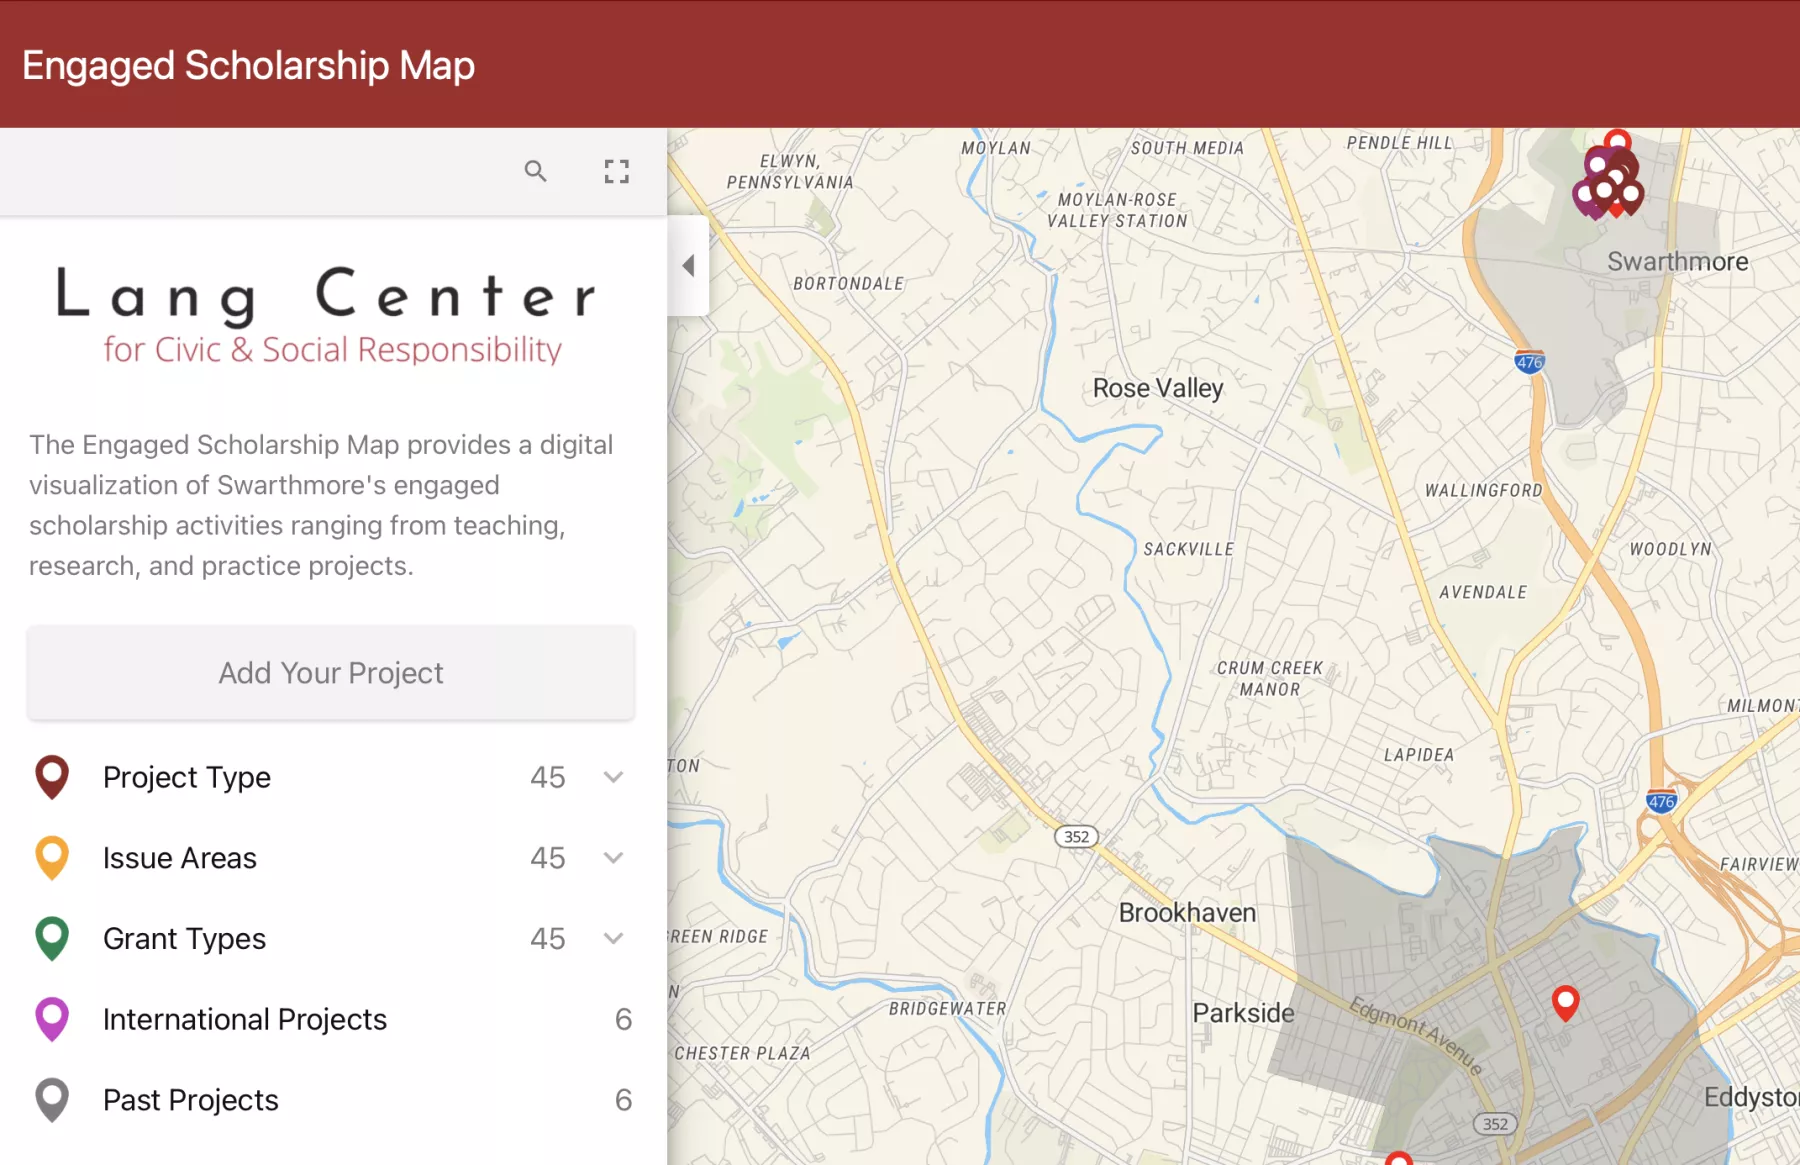The width and height of the screenshot is (1800, 1165).
Task: Click the Chester Plaza map label
Action: (742, 1053)
